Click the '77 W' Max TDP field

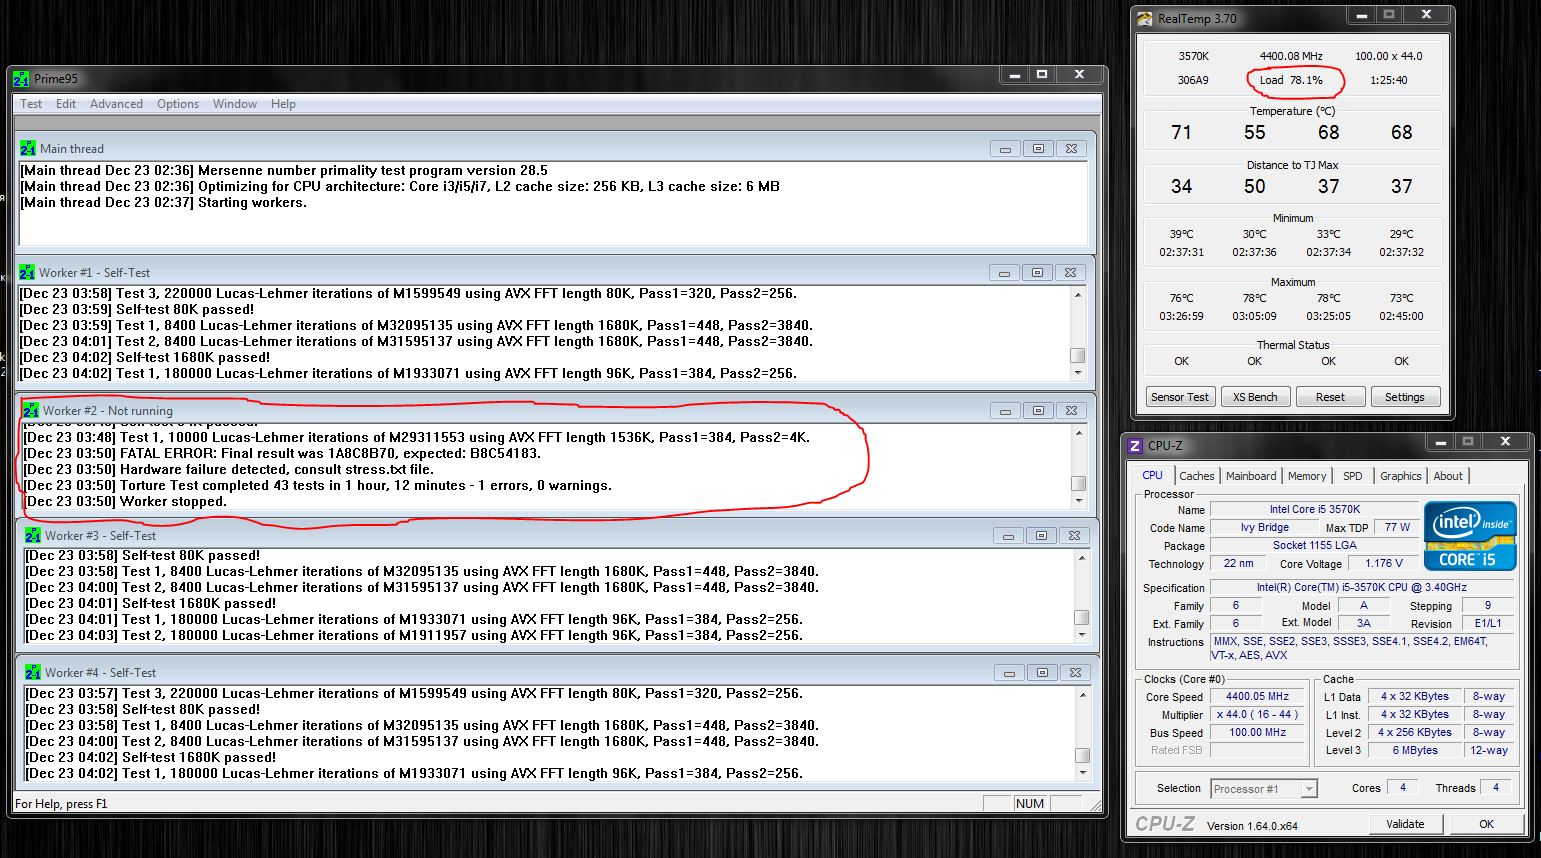tap(1397, 527)
